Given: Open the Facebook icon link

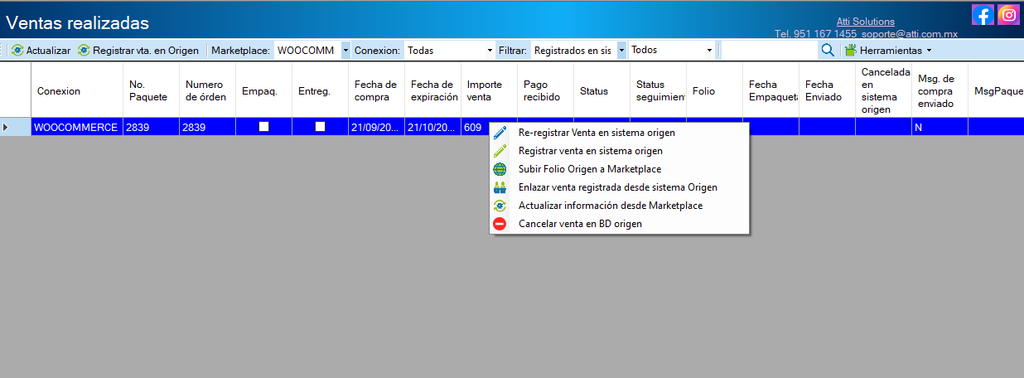Looking at the screenshot, I should 983,14.
